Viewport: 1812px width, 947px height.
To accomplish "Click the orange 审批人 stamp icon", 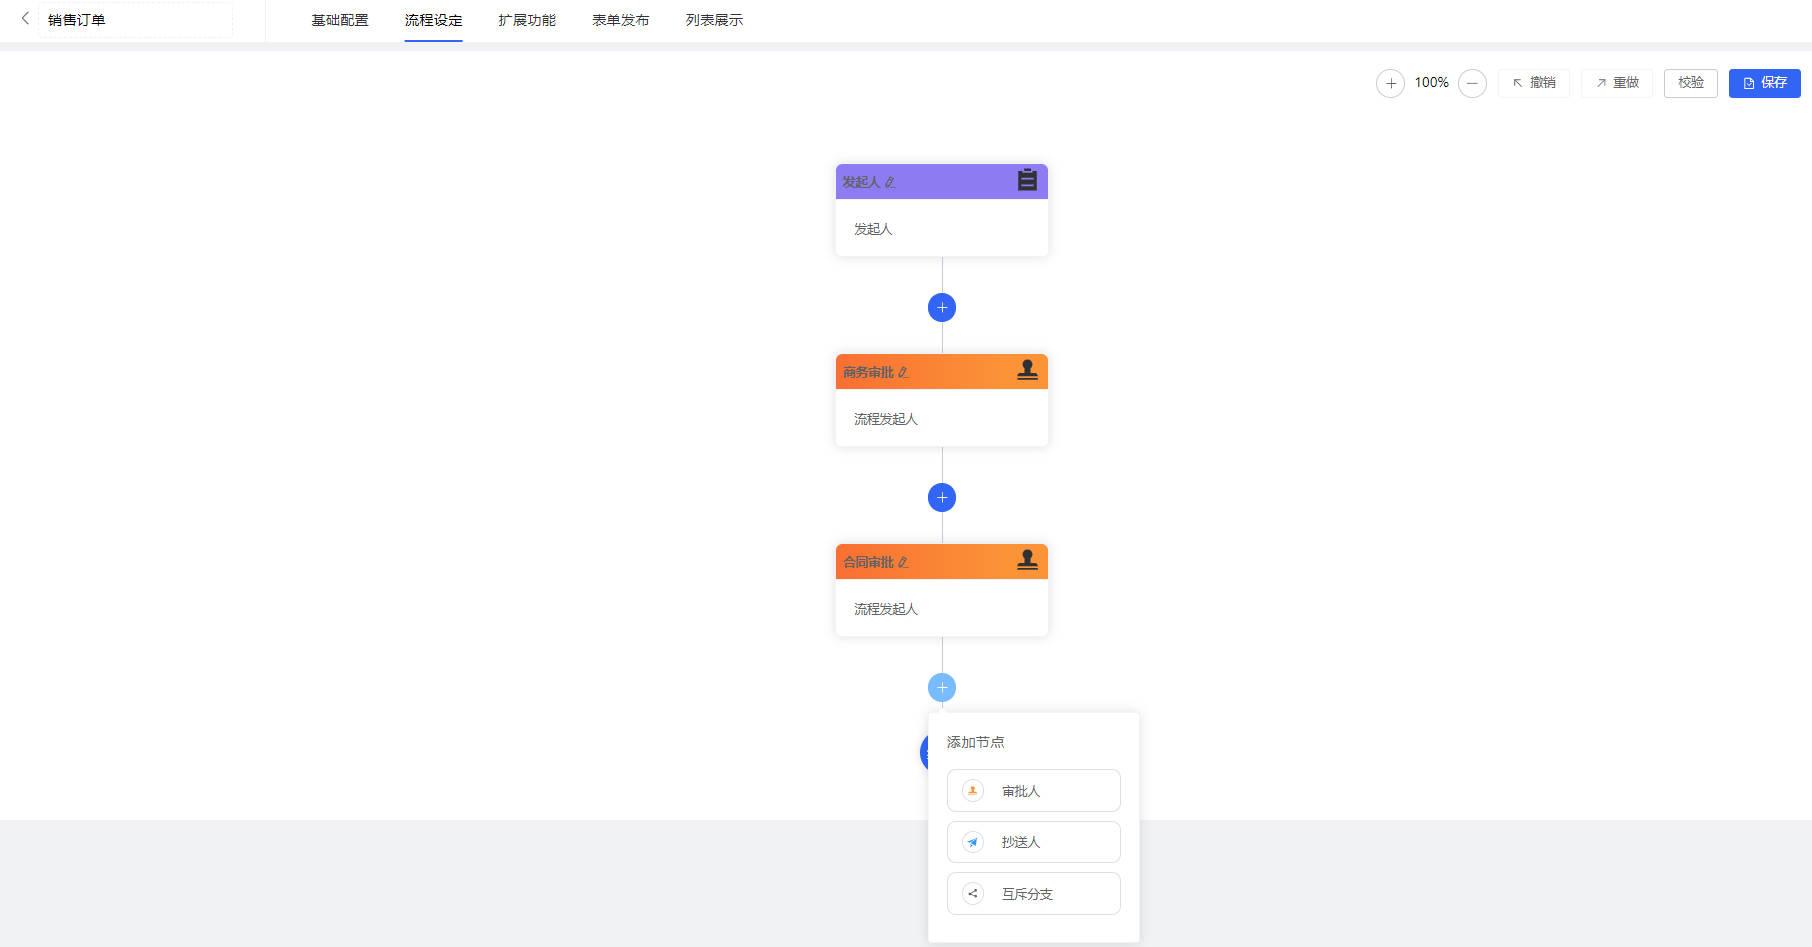I will tap(973, 790).
